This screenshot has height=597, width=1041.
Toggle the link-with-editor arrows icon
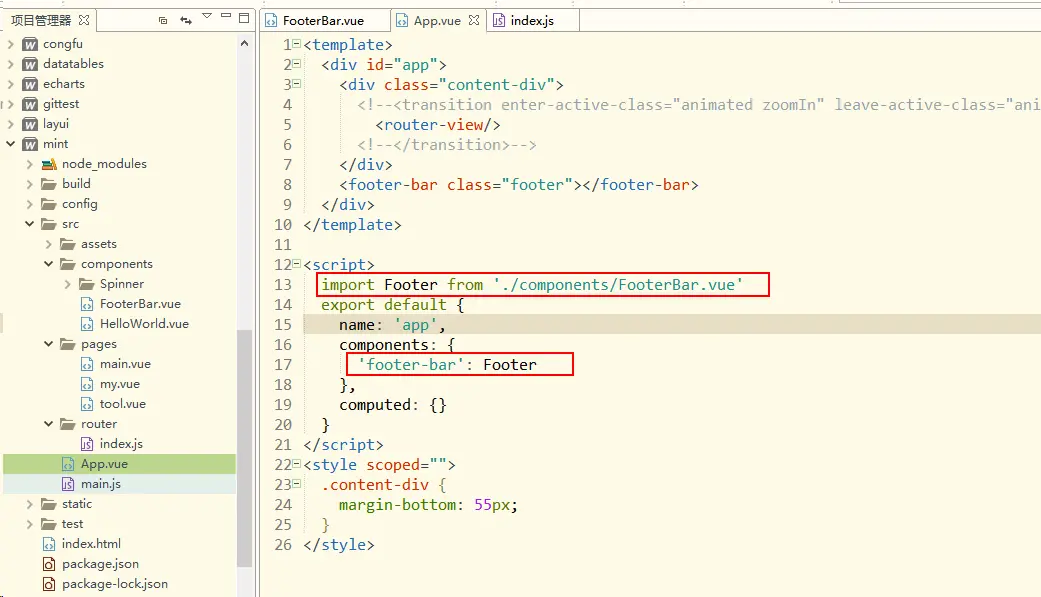click(186, 21)
